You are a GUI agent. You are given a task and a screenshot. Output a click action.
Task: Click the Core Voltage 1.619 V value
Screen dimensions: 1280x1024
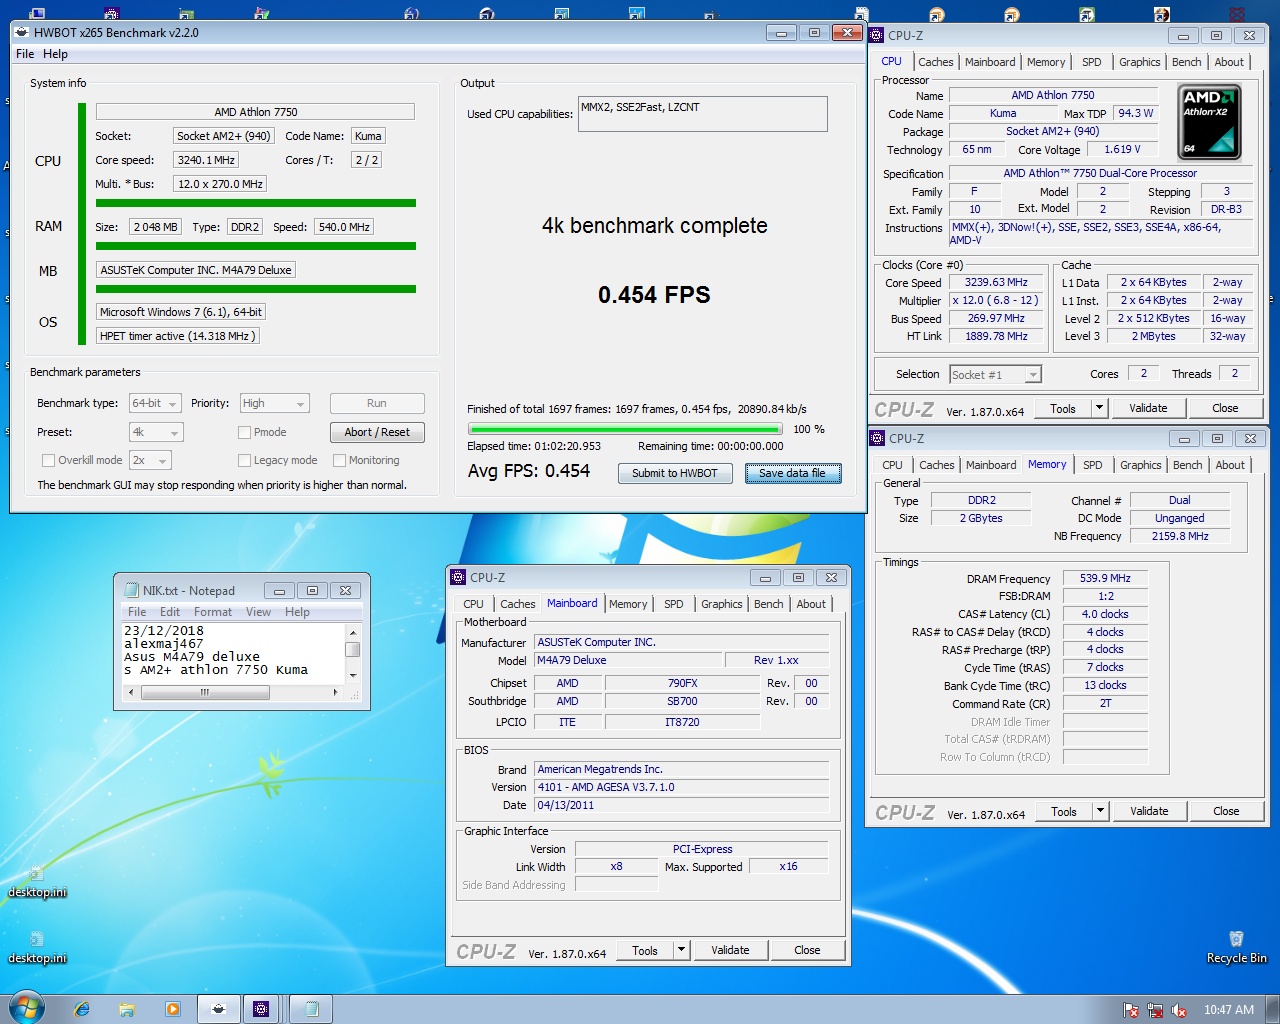(1122, 149)
